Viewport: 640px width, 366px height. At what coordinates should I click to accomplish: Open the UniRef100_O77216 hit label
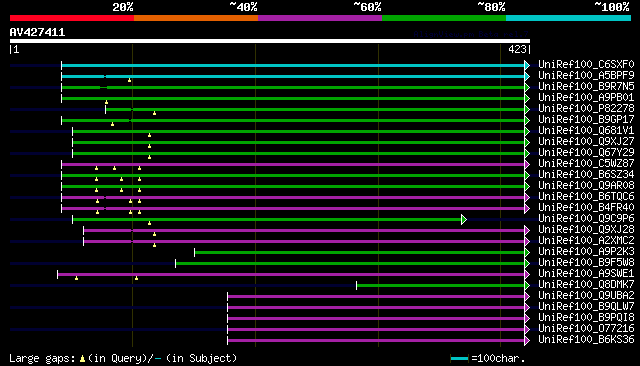(586, 329)
